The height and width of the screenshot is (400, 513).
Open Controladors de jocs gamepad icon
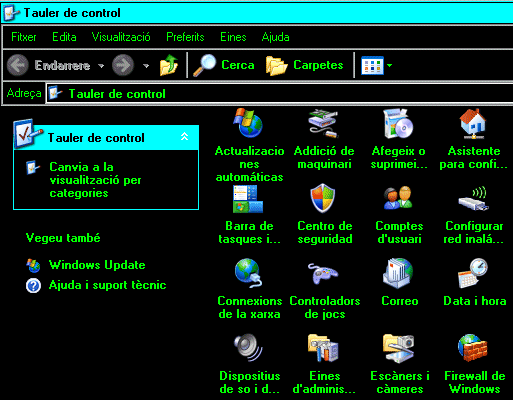pyautogui.click(x=323, y=274)
